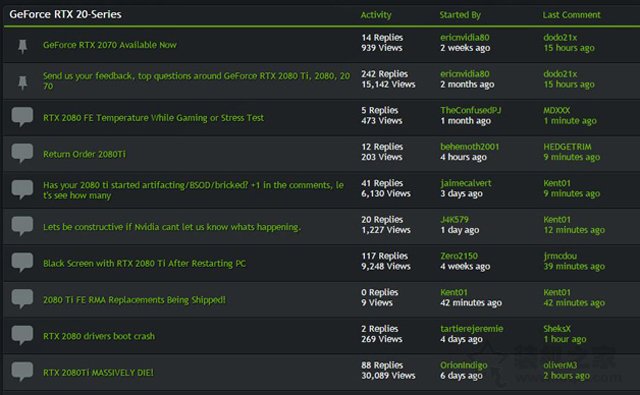View TheConfusedPJ user profile

471,110
